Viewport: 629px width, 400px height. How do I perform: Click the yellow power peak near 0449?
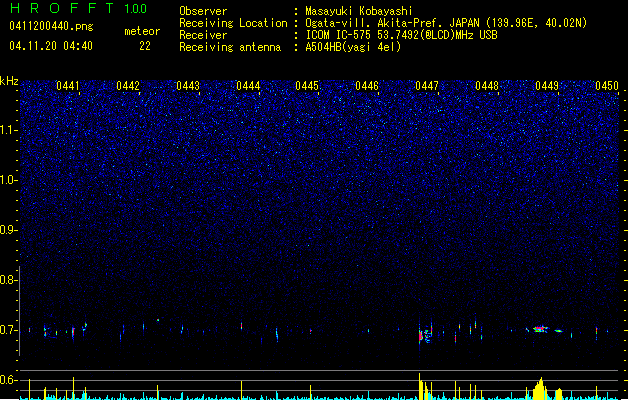540,388
